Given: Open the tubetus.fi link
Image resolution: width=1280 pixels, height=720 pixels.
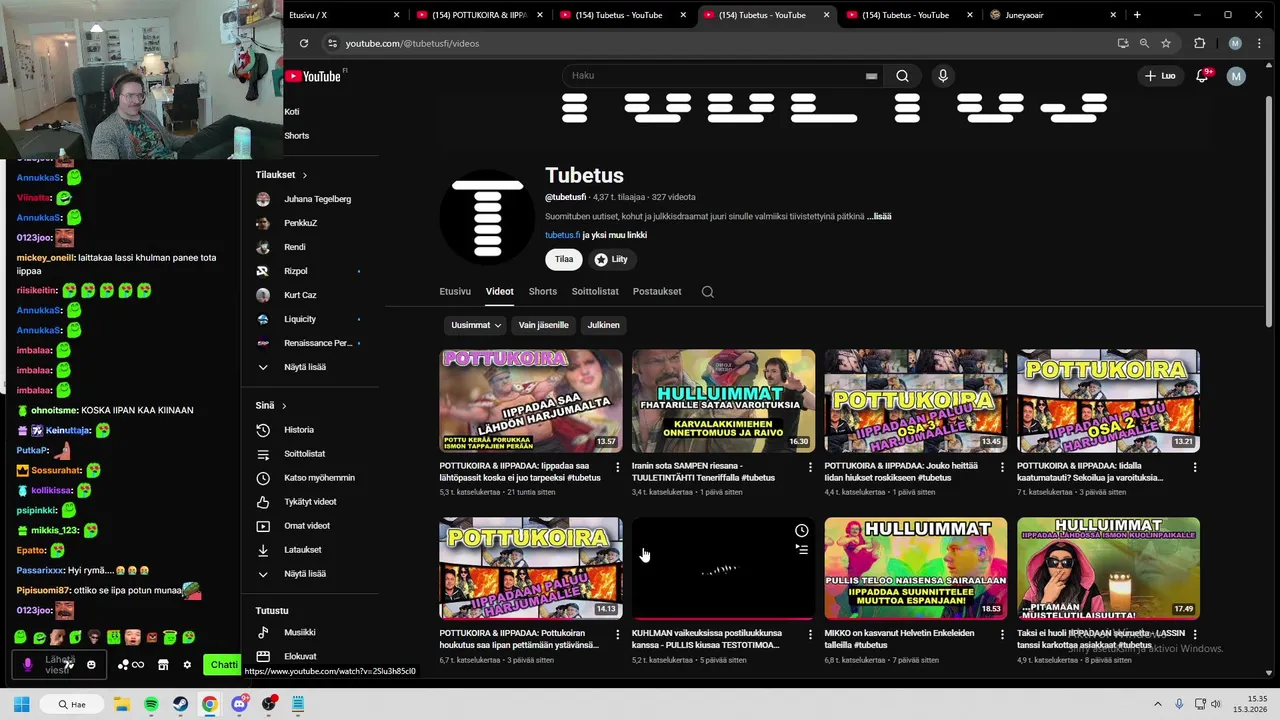Looking at the screenshot, I should pyautogui.click(x=562, y=235).
